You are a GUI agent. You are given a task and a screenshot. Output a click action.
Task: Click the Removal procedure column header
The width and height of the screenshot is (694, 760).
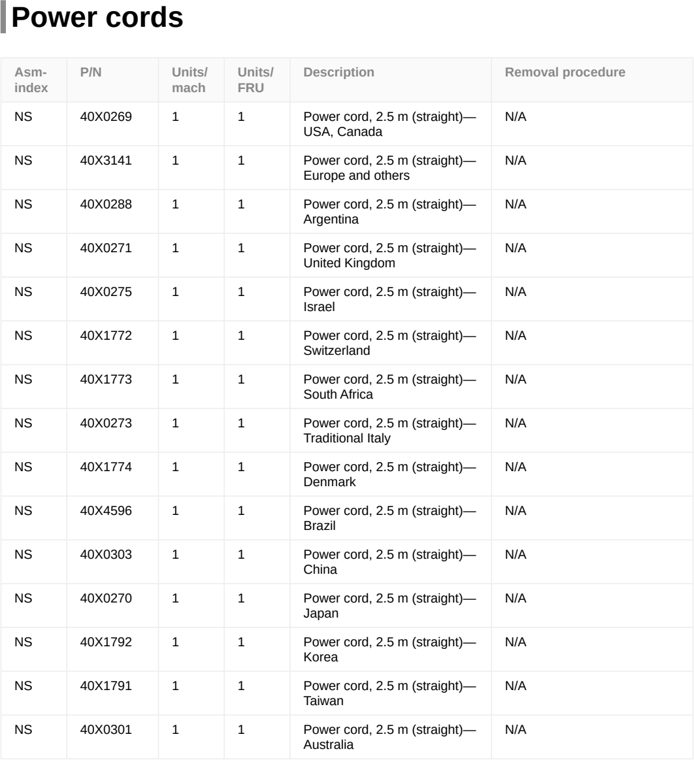pyautogui.click(x=565, y=72)
